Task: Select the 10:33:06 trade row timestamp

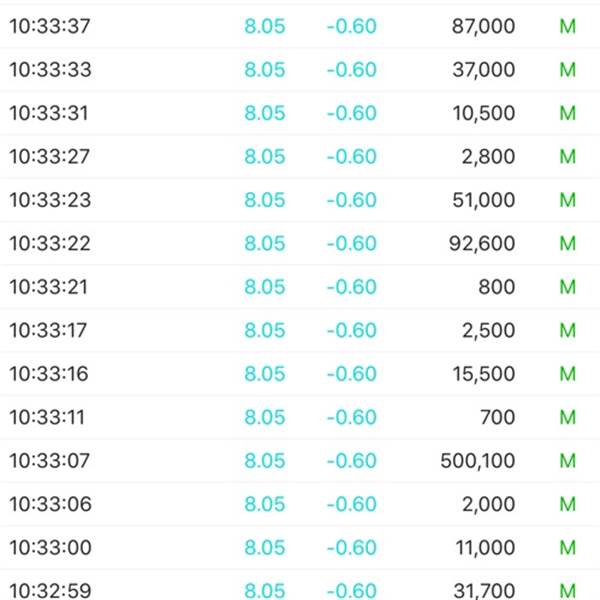Action: click(x=50, y=504)
